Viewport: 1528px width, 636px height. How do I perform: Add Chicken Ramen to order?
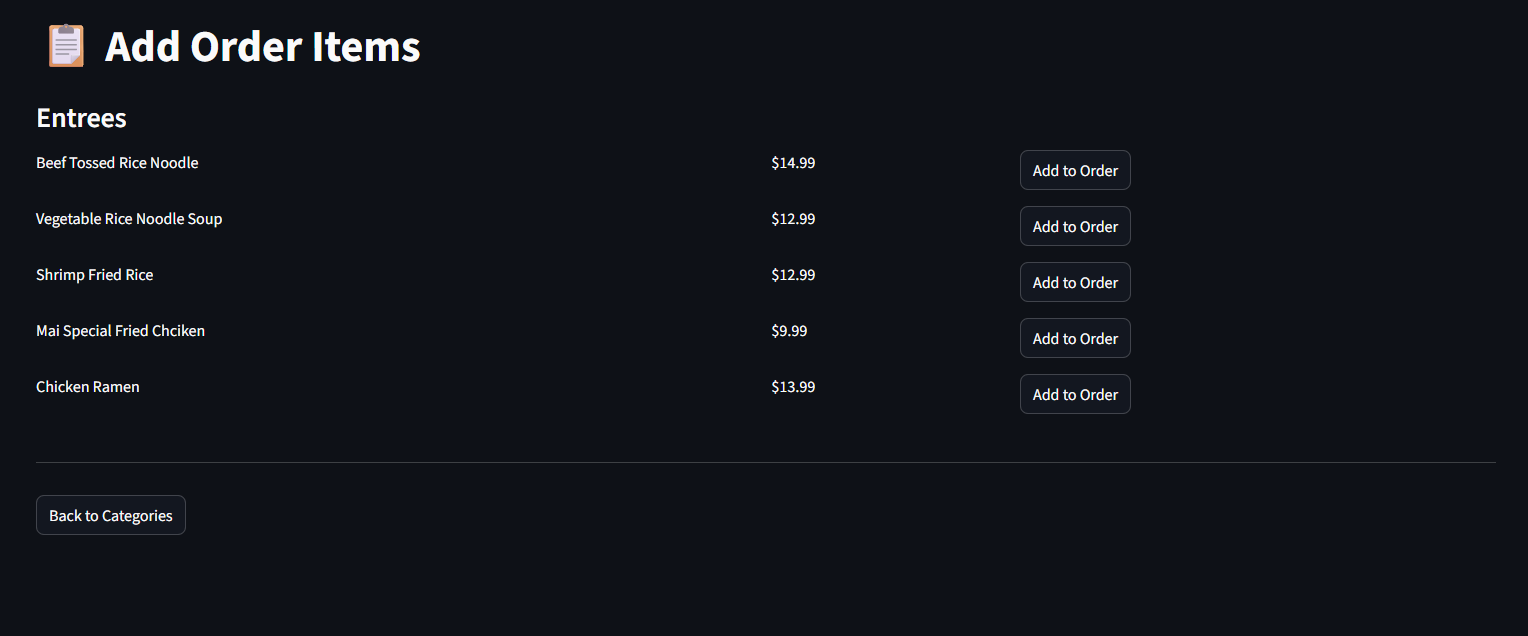[1075, 394]
